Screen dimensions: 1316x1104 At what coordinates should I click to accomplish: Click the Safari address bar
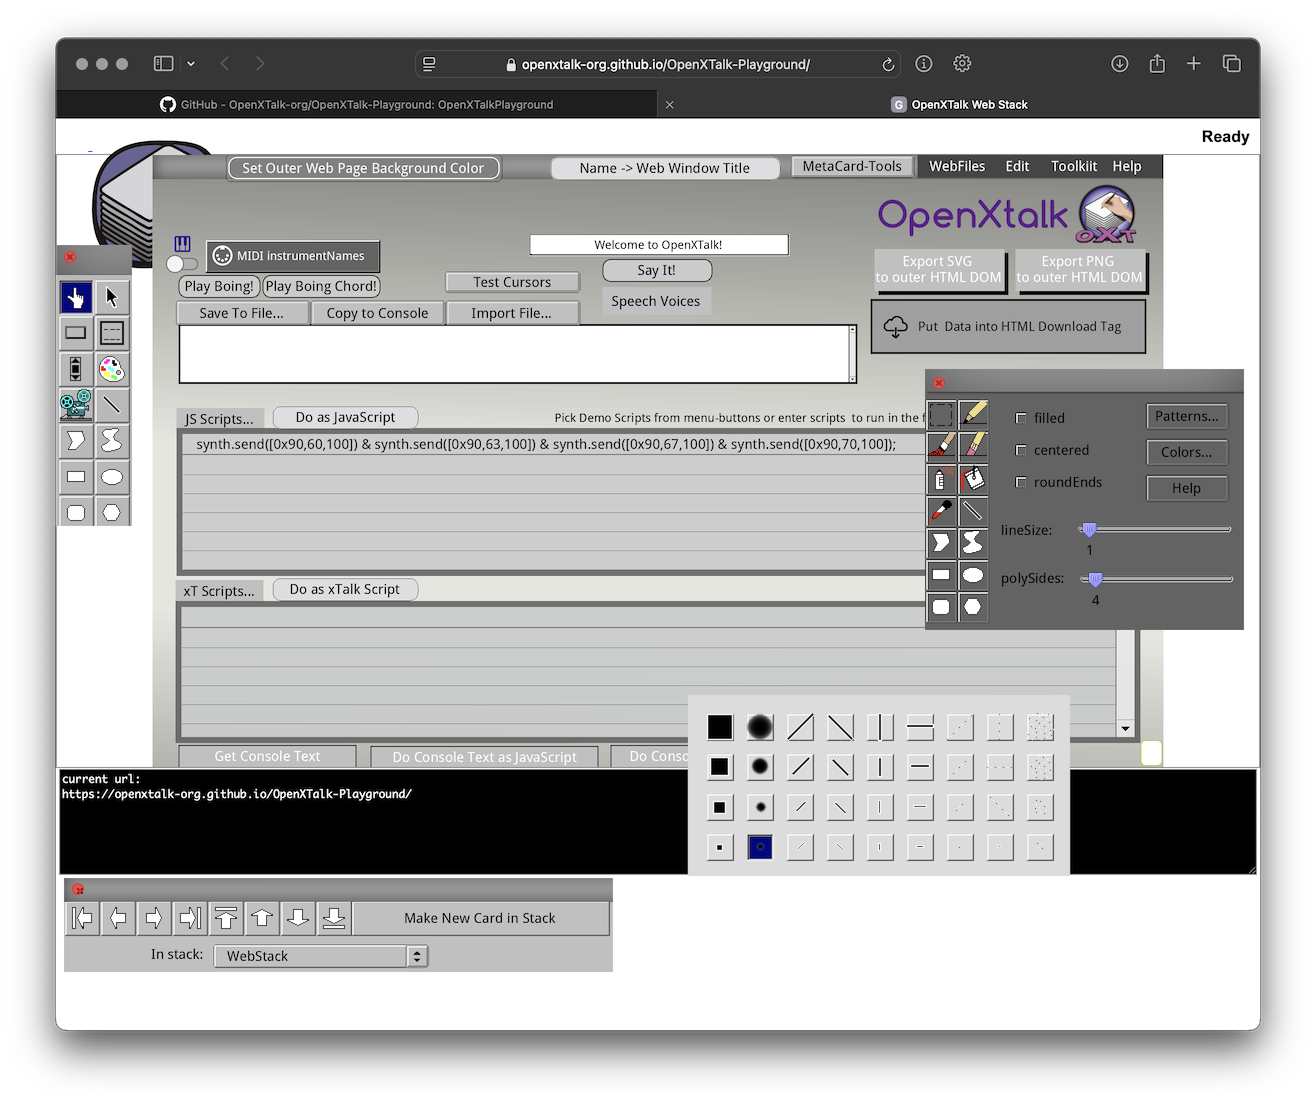pos(658,64)
